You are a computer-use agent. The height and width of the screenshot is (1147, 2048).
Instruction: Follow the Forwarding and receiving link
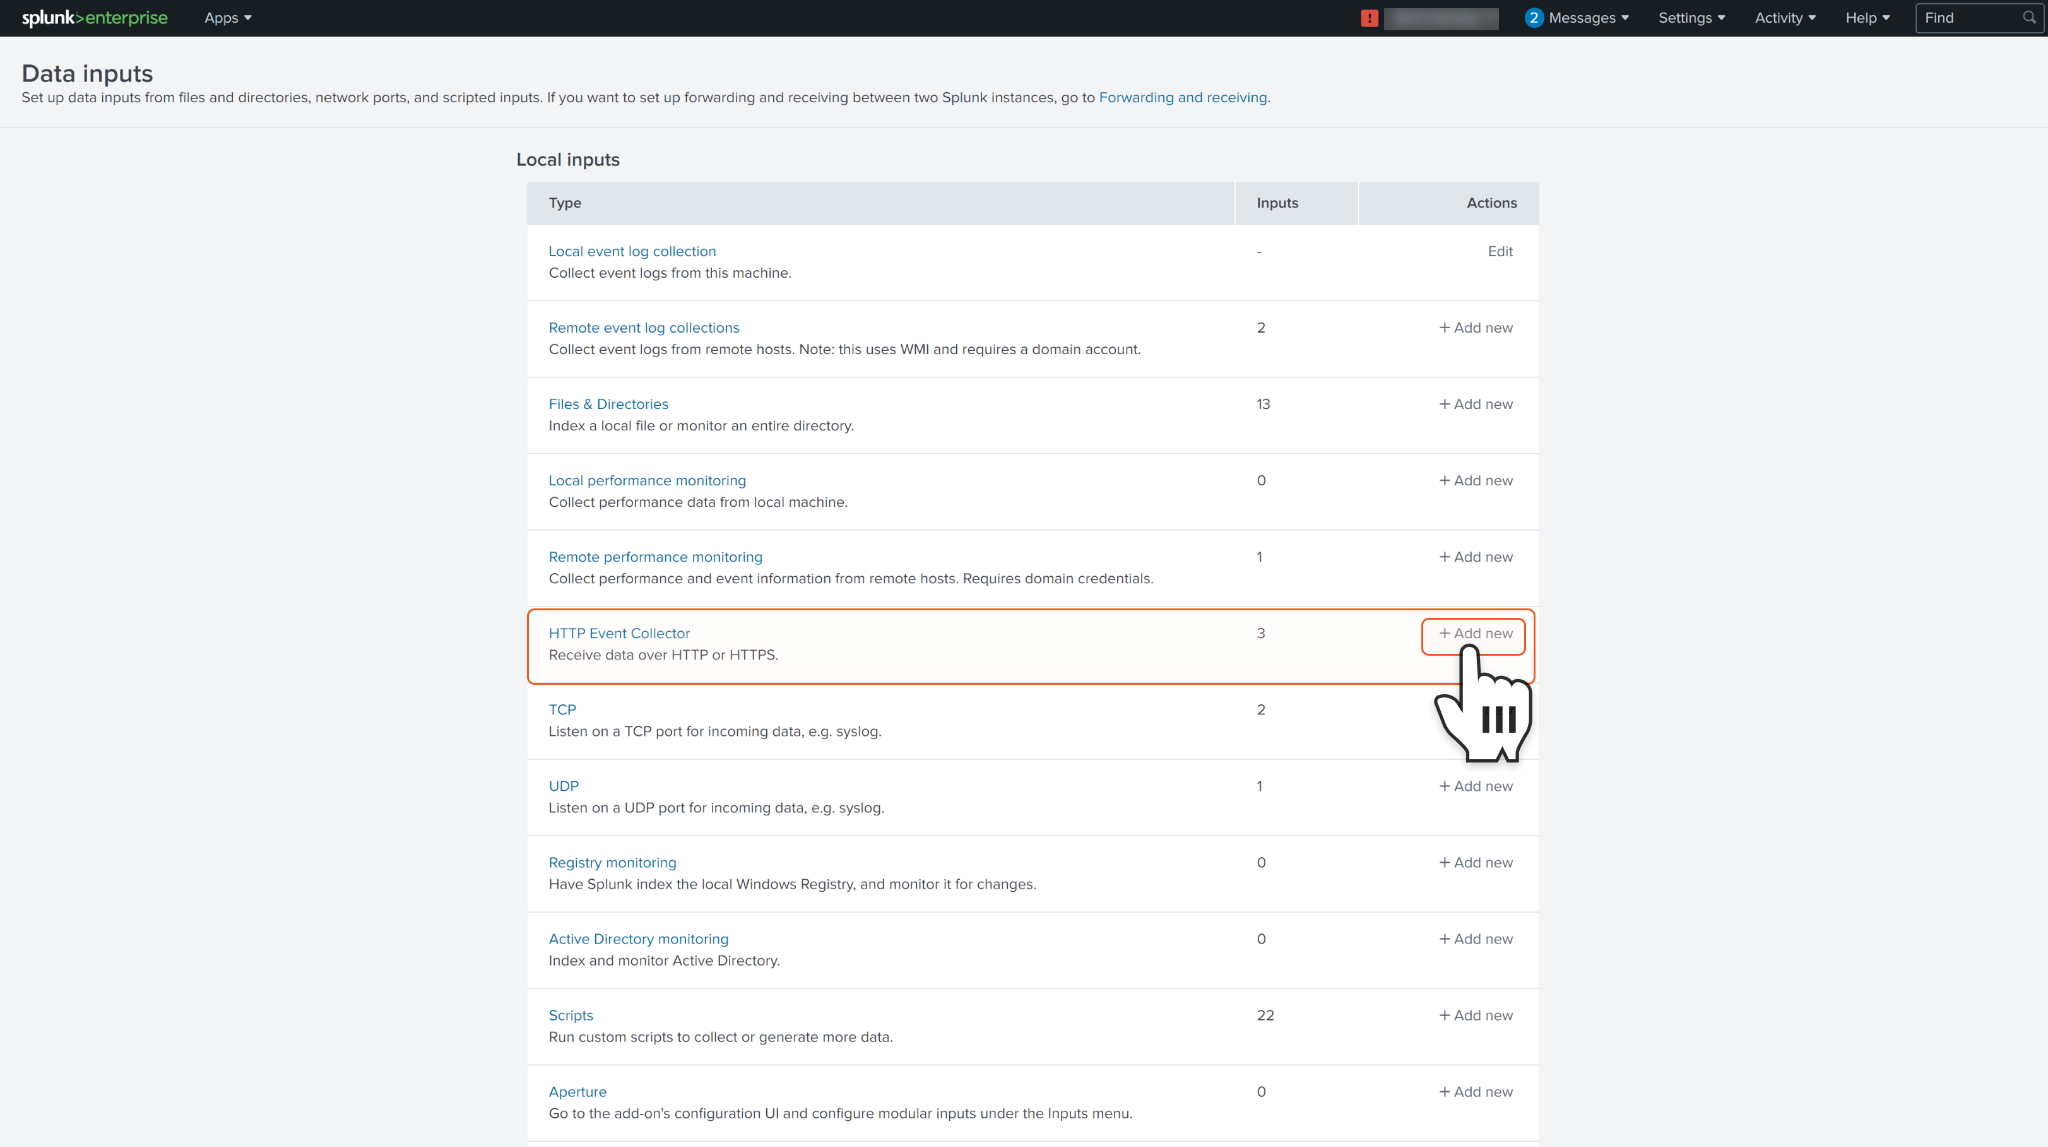1183,97
